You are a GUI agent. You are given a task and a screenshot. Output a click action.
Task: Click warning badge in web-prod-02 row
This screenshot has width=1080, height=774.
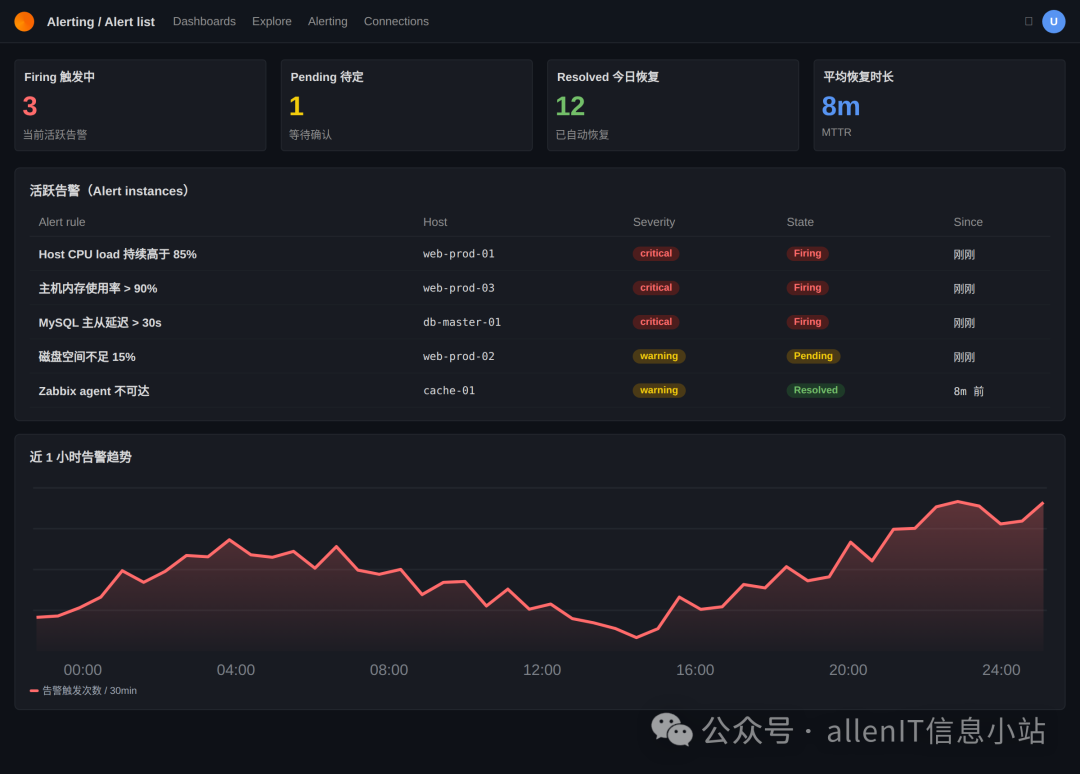pyautogui.click(x=658, y=356)
